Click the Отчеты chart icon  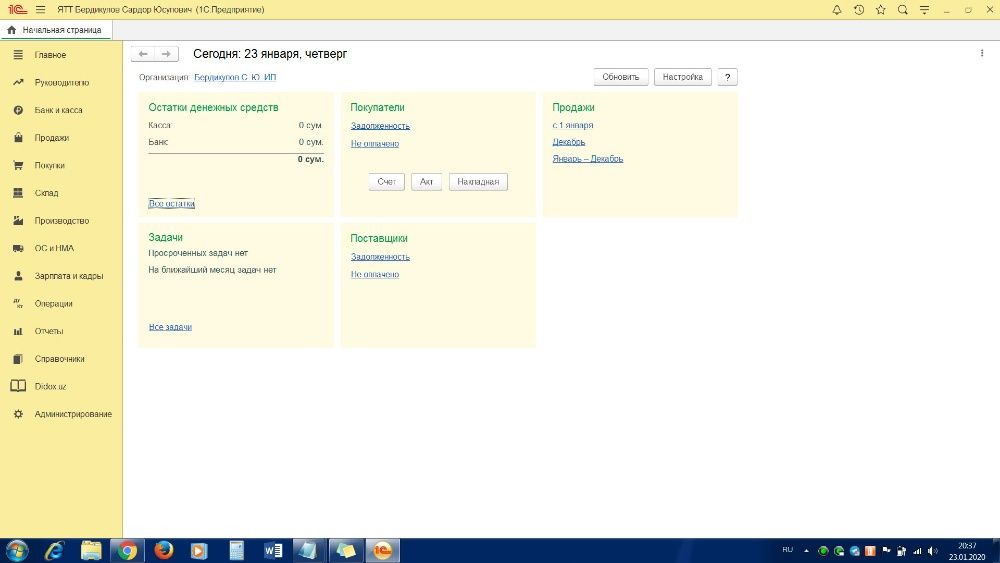coord(18,332)
